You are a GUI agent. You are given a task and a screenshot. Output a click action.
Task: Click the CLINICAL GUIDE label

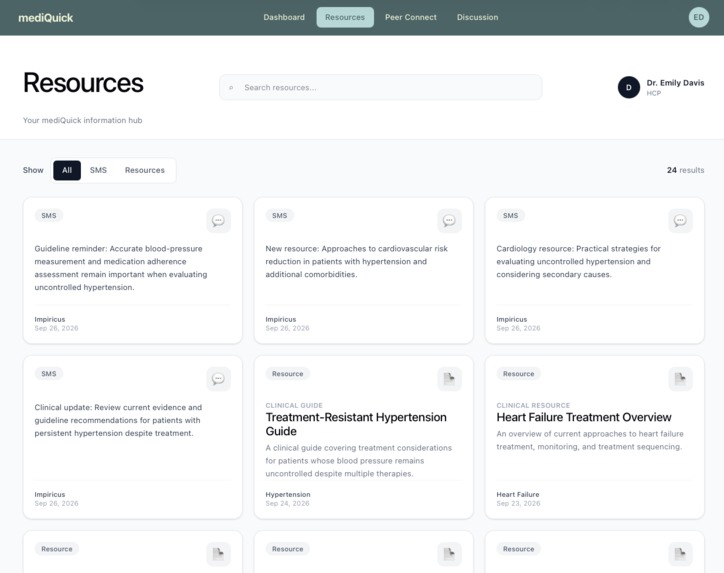coord(294,405)
